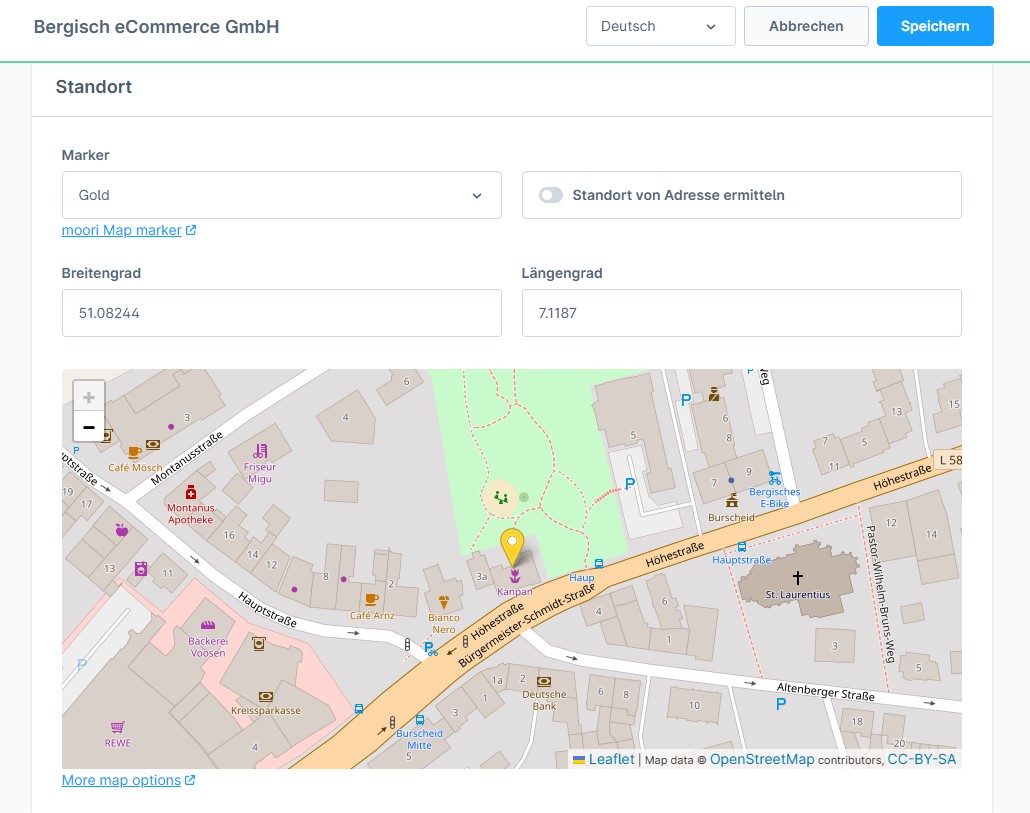Screen dimensions: 1030x813
Task: Click the Bergisches E-Bike bicycle icon
Action: 774,478
